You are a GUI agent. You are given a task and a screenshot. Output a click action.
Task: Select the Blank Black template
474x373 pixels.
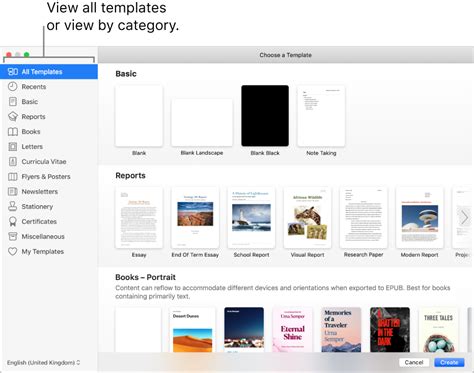point(265,116)
